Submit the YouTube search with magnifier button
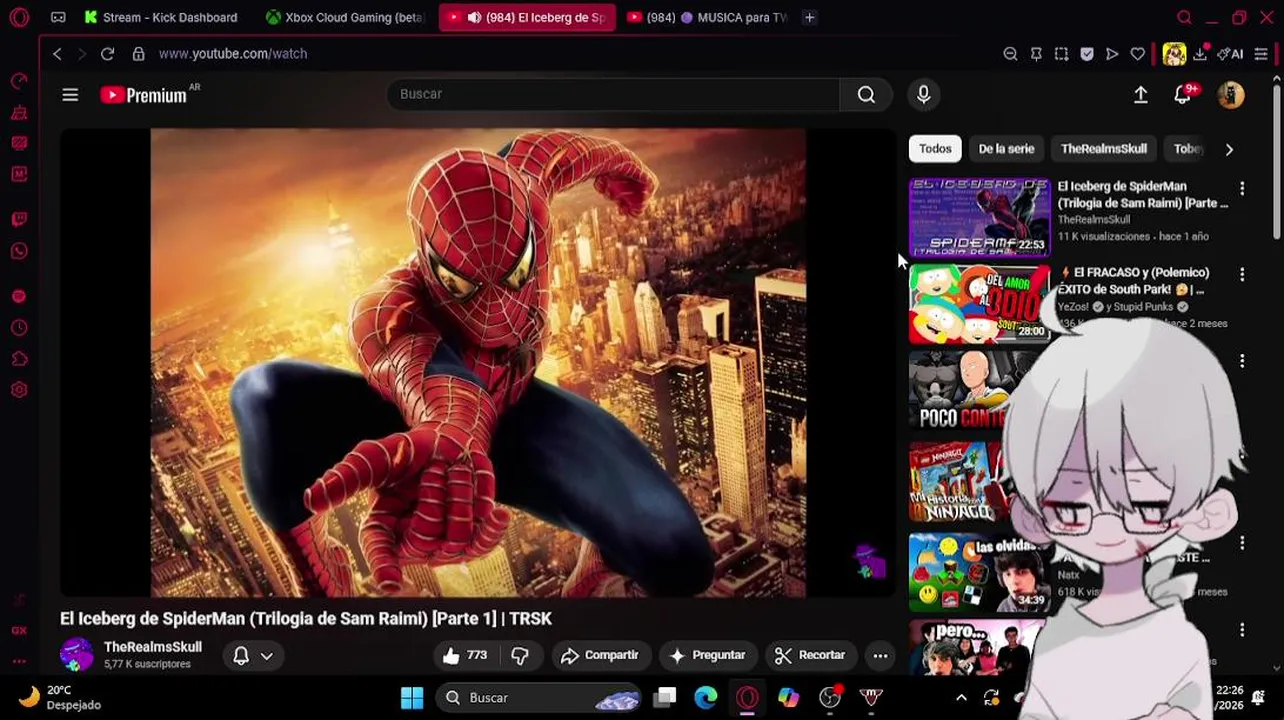This screenshot has height=720, width=1284. coord(866,94)
